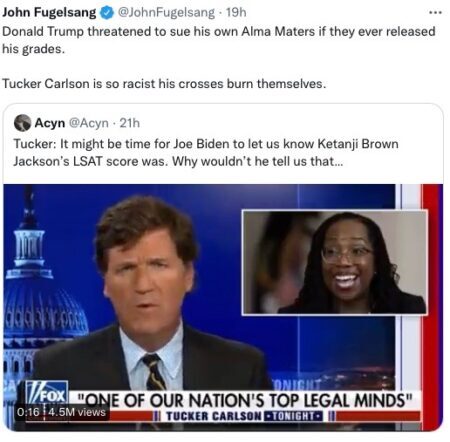Click Acyn's round profile avatar
450x442 pixels.
[22, 123]
